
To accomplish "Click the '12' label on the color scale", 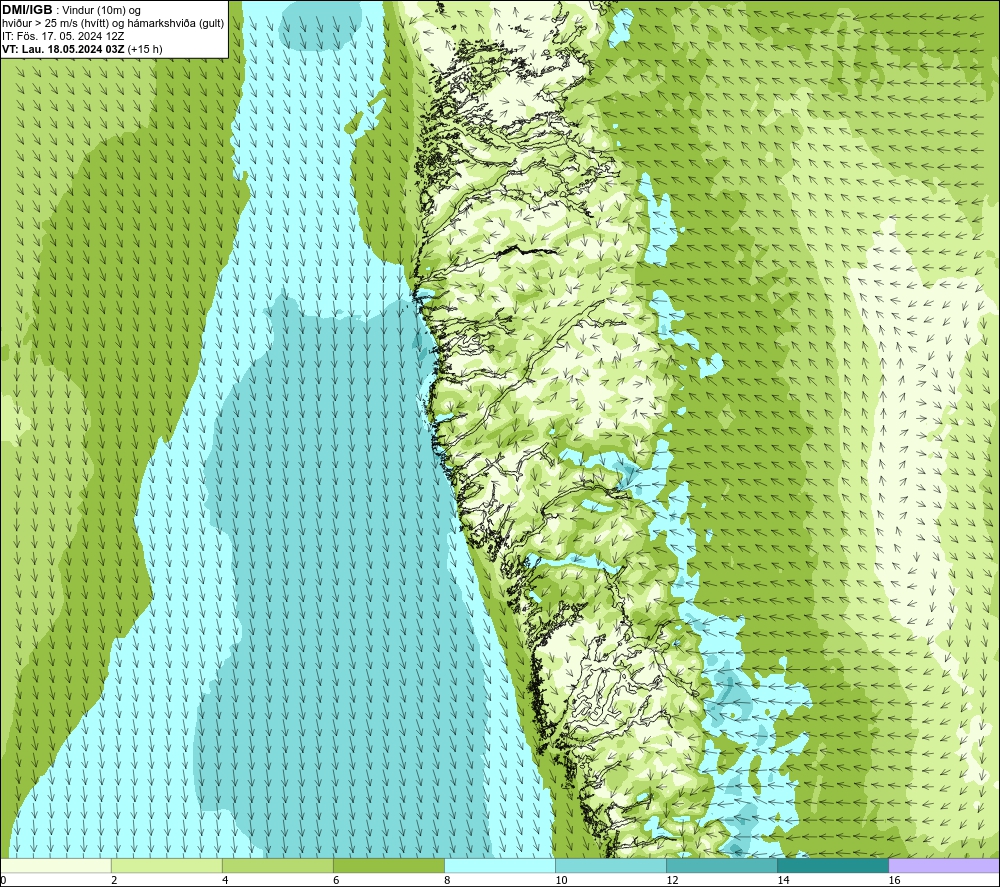I will pyautogui.click(x=672, y=880).
